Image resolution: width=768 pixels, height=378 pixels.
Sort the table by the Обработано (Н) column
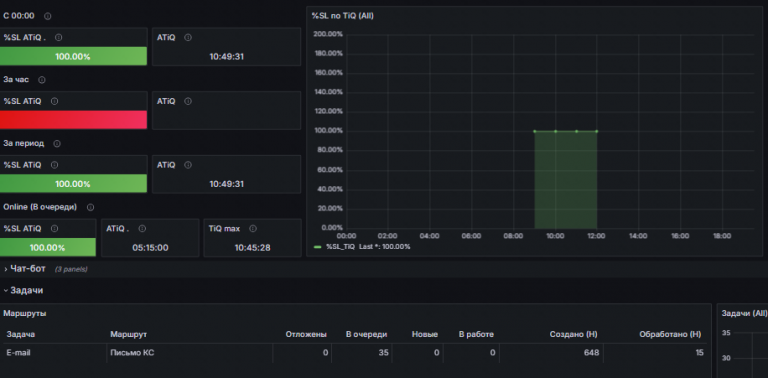(x=670, y=334)
